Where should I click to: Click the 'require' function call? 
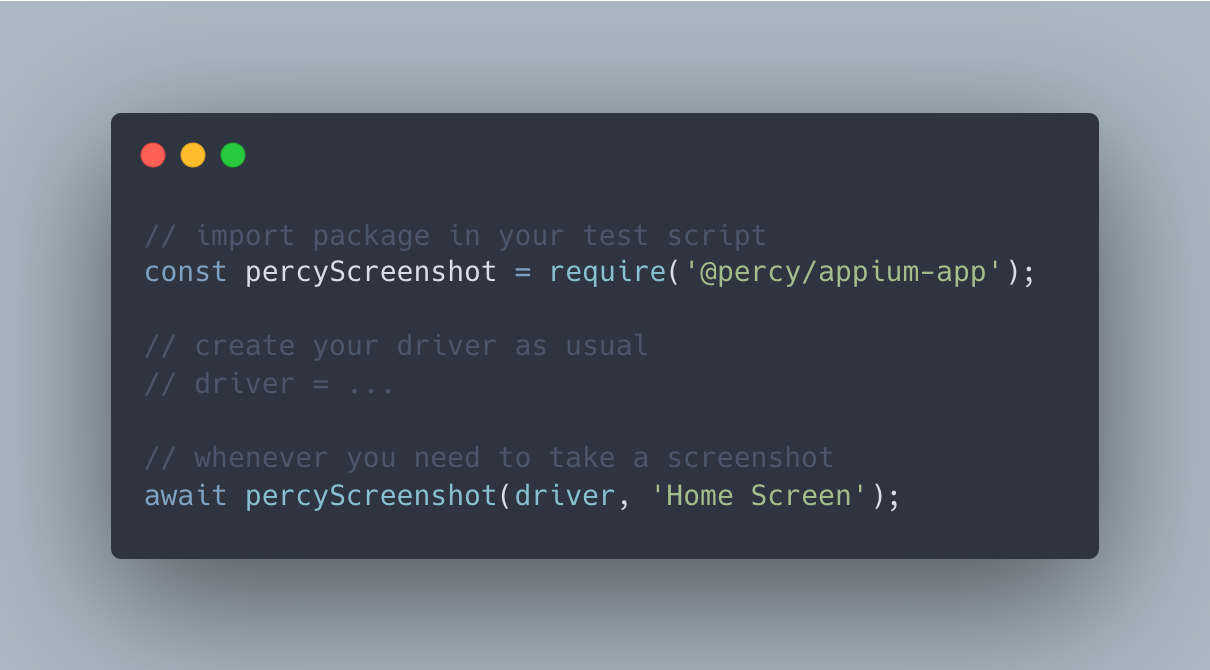coord(607,272)
